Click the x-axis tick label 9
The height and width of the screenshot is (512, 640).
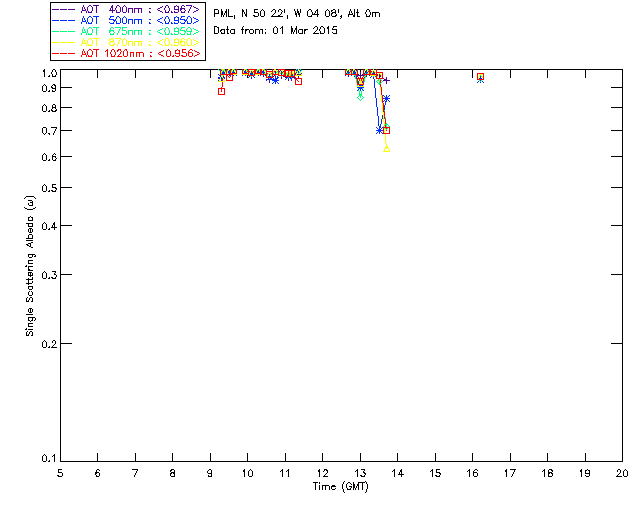pos(210,473)
